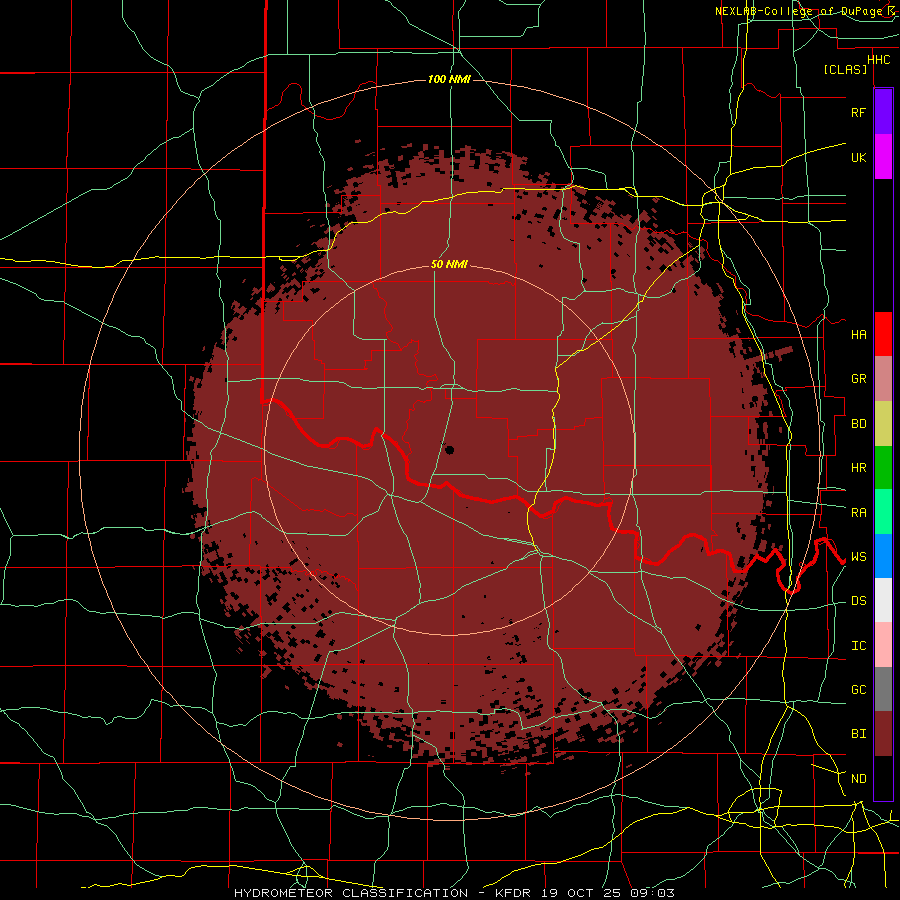Viewport: 900px width, 900px height.
Task: Click the 09:03 timestamp
Action: [655, 893]
